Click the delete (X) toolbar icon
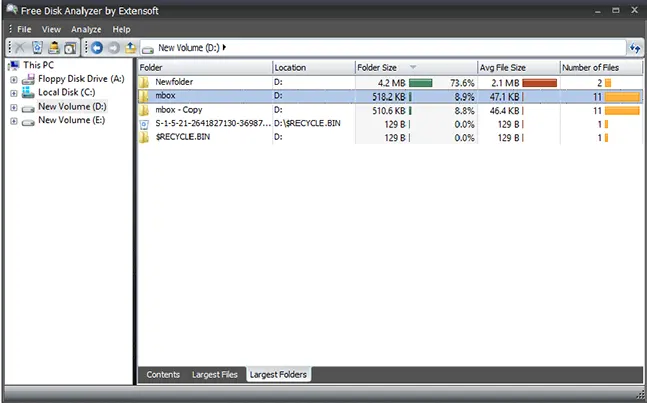Image resolution: width=647 pixels, height=403 pixels. (20, 48)
